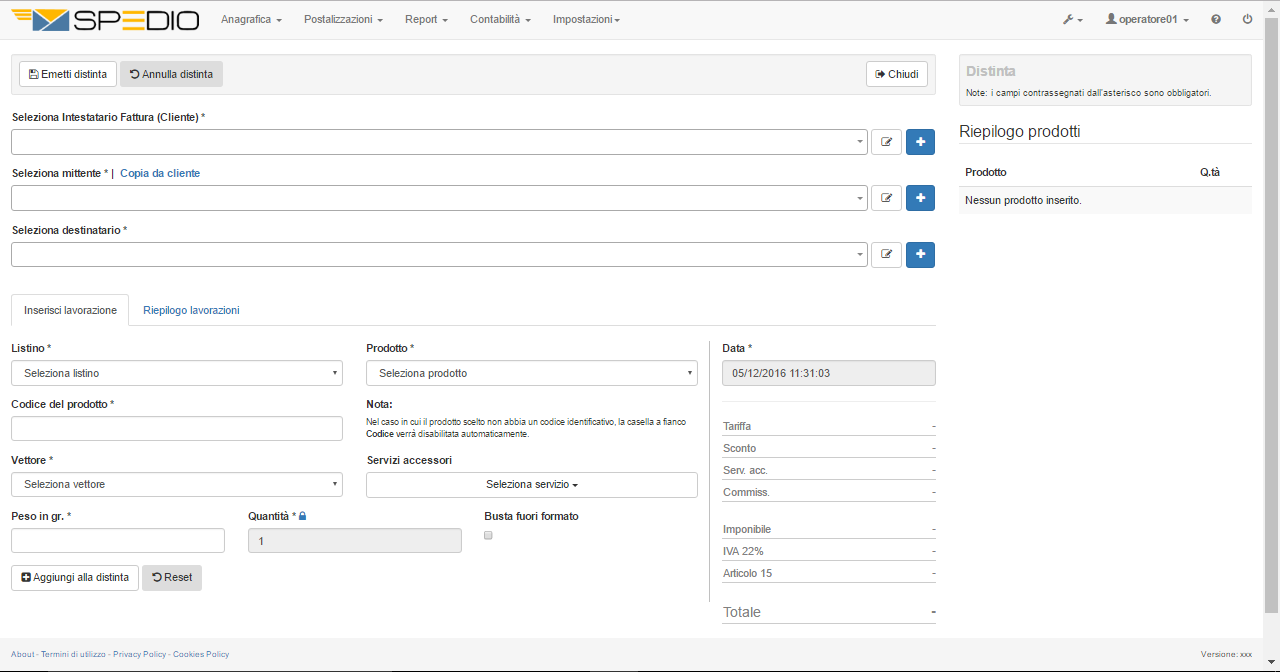Click the lock icon next to Quantità
Screen dimensions: 1280x672
coord(303,517)
